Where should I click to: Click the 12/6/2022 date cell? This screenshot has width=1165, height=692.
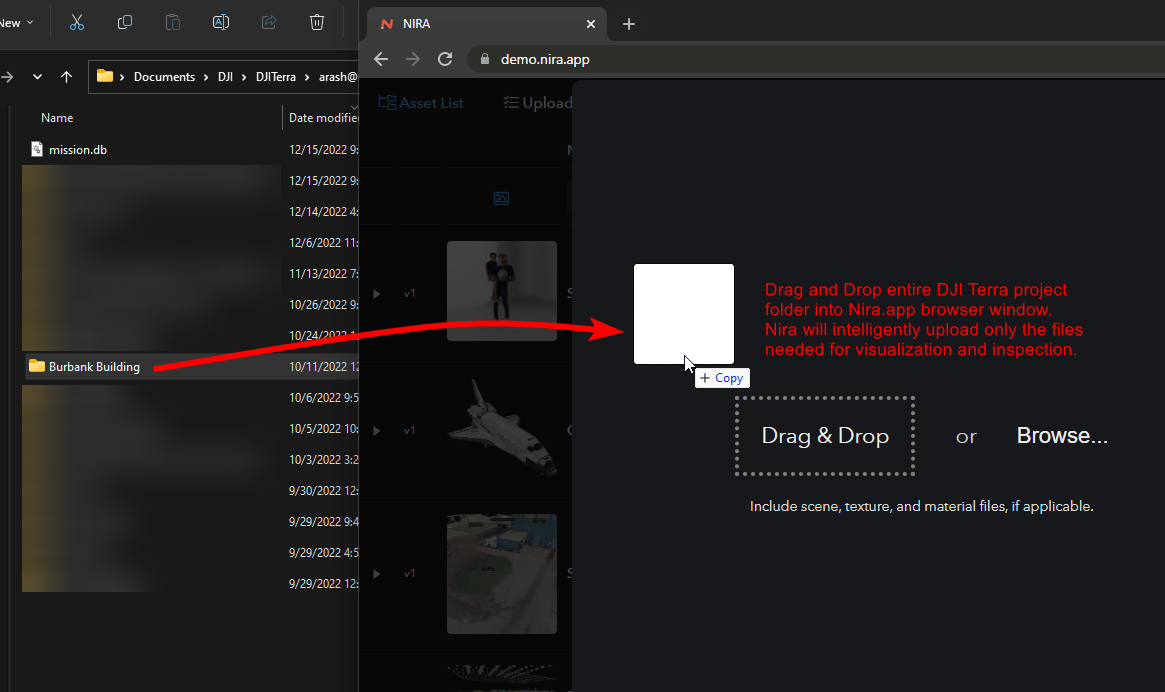point(323,243)
